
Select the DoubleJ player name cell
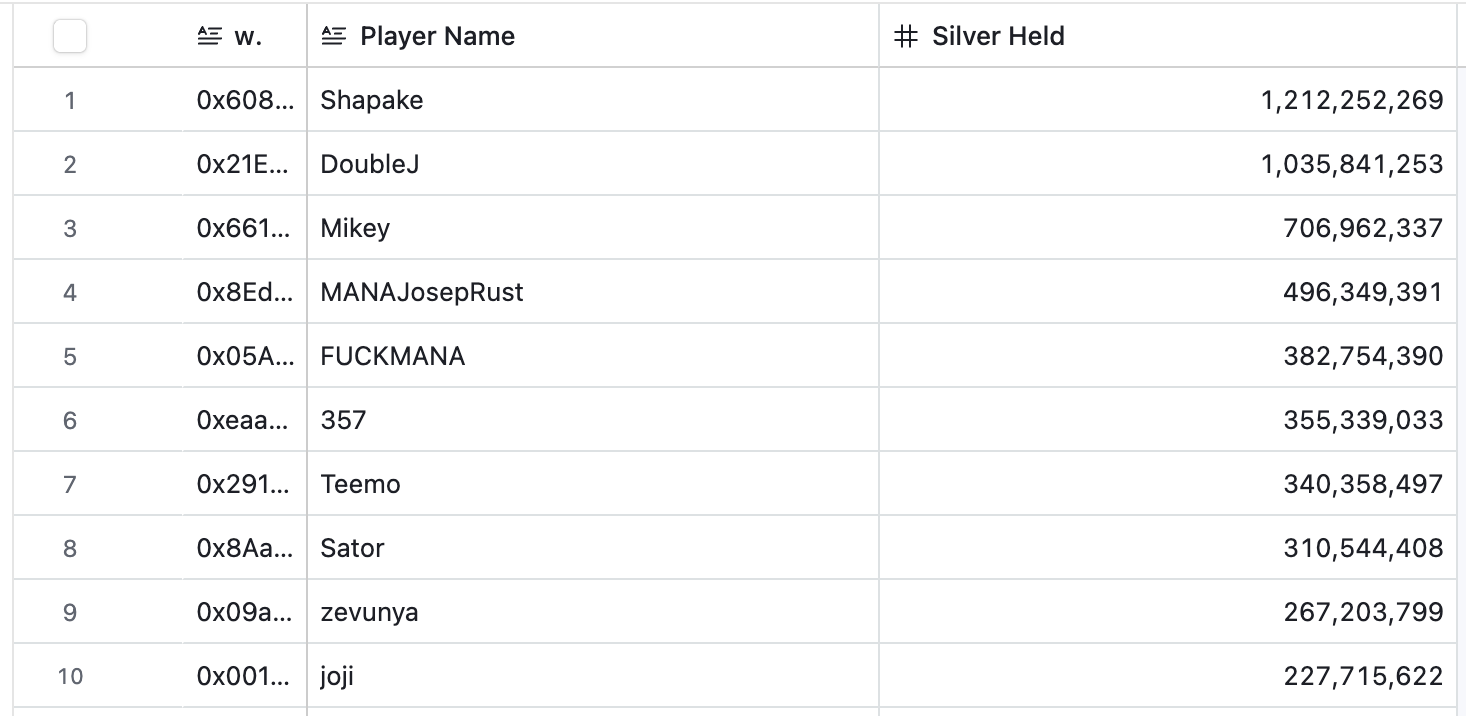coord(370,164)
